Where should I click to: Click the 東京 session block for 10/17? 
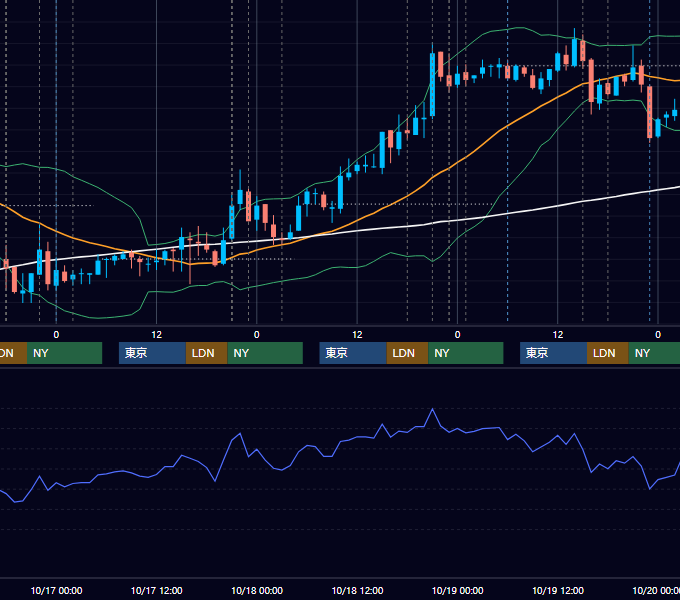click(152, 353)
